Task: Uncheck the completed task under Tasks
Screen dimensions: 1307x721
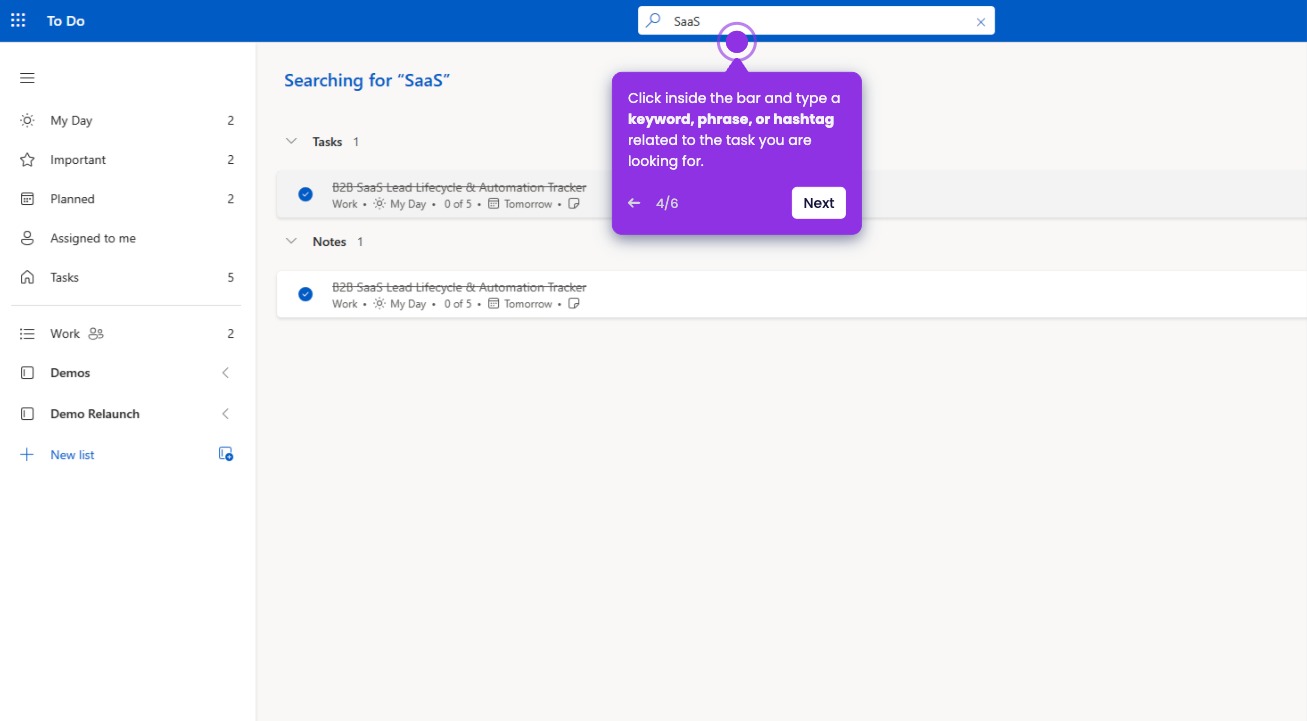Action: click(x=305, y=194)
